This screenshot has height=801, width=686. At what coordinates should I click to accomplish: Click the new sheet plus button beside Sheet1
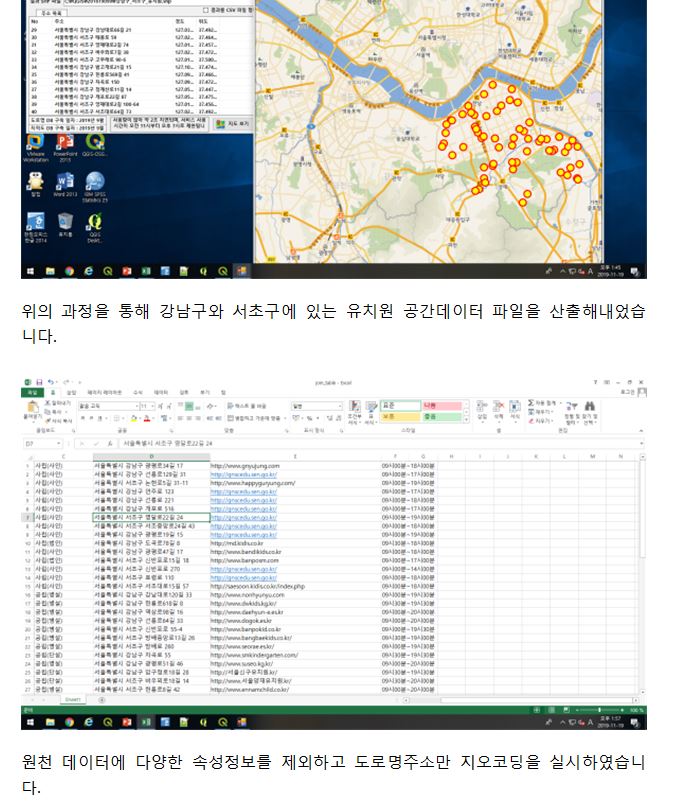pos(102,700)
